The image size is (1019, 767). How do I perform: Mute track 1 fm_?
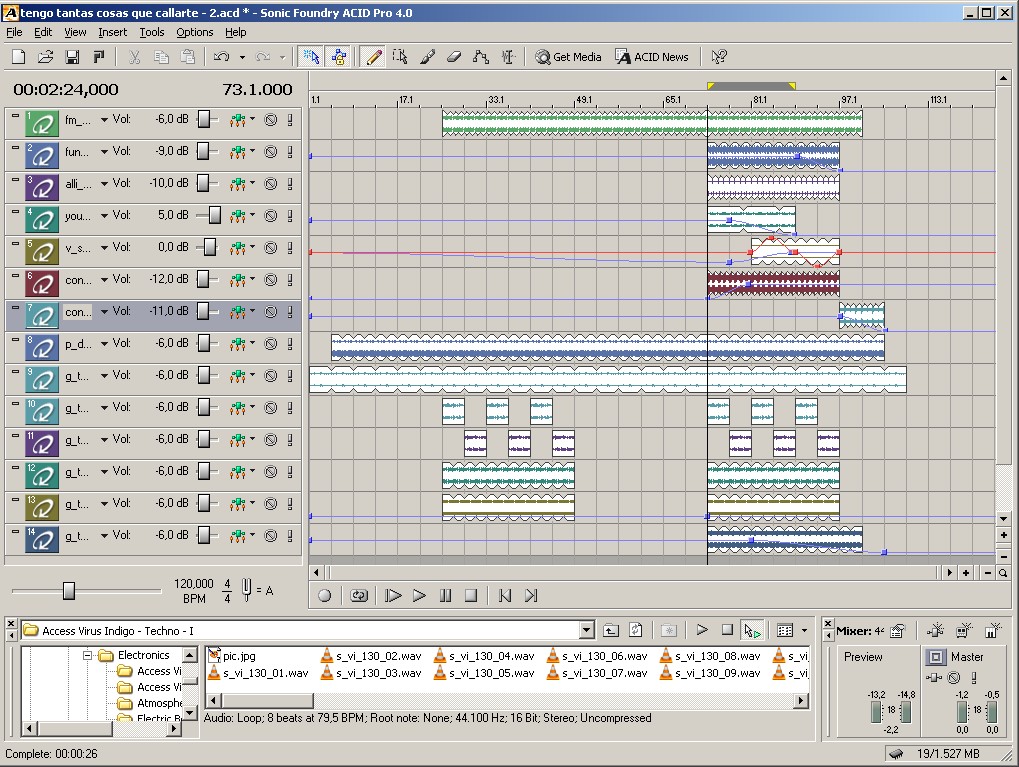(x=271, y=120)
